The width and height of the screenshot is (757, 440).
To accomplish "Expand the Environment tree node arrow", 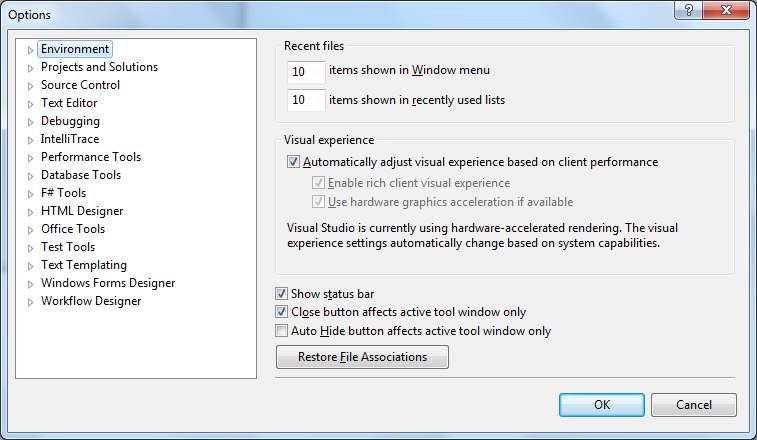I will point(31,50).
